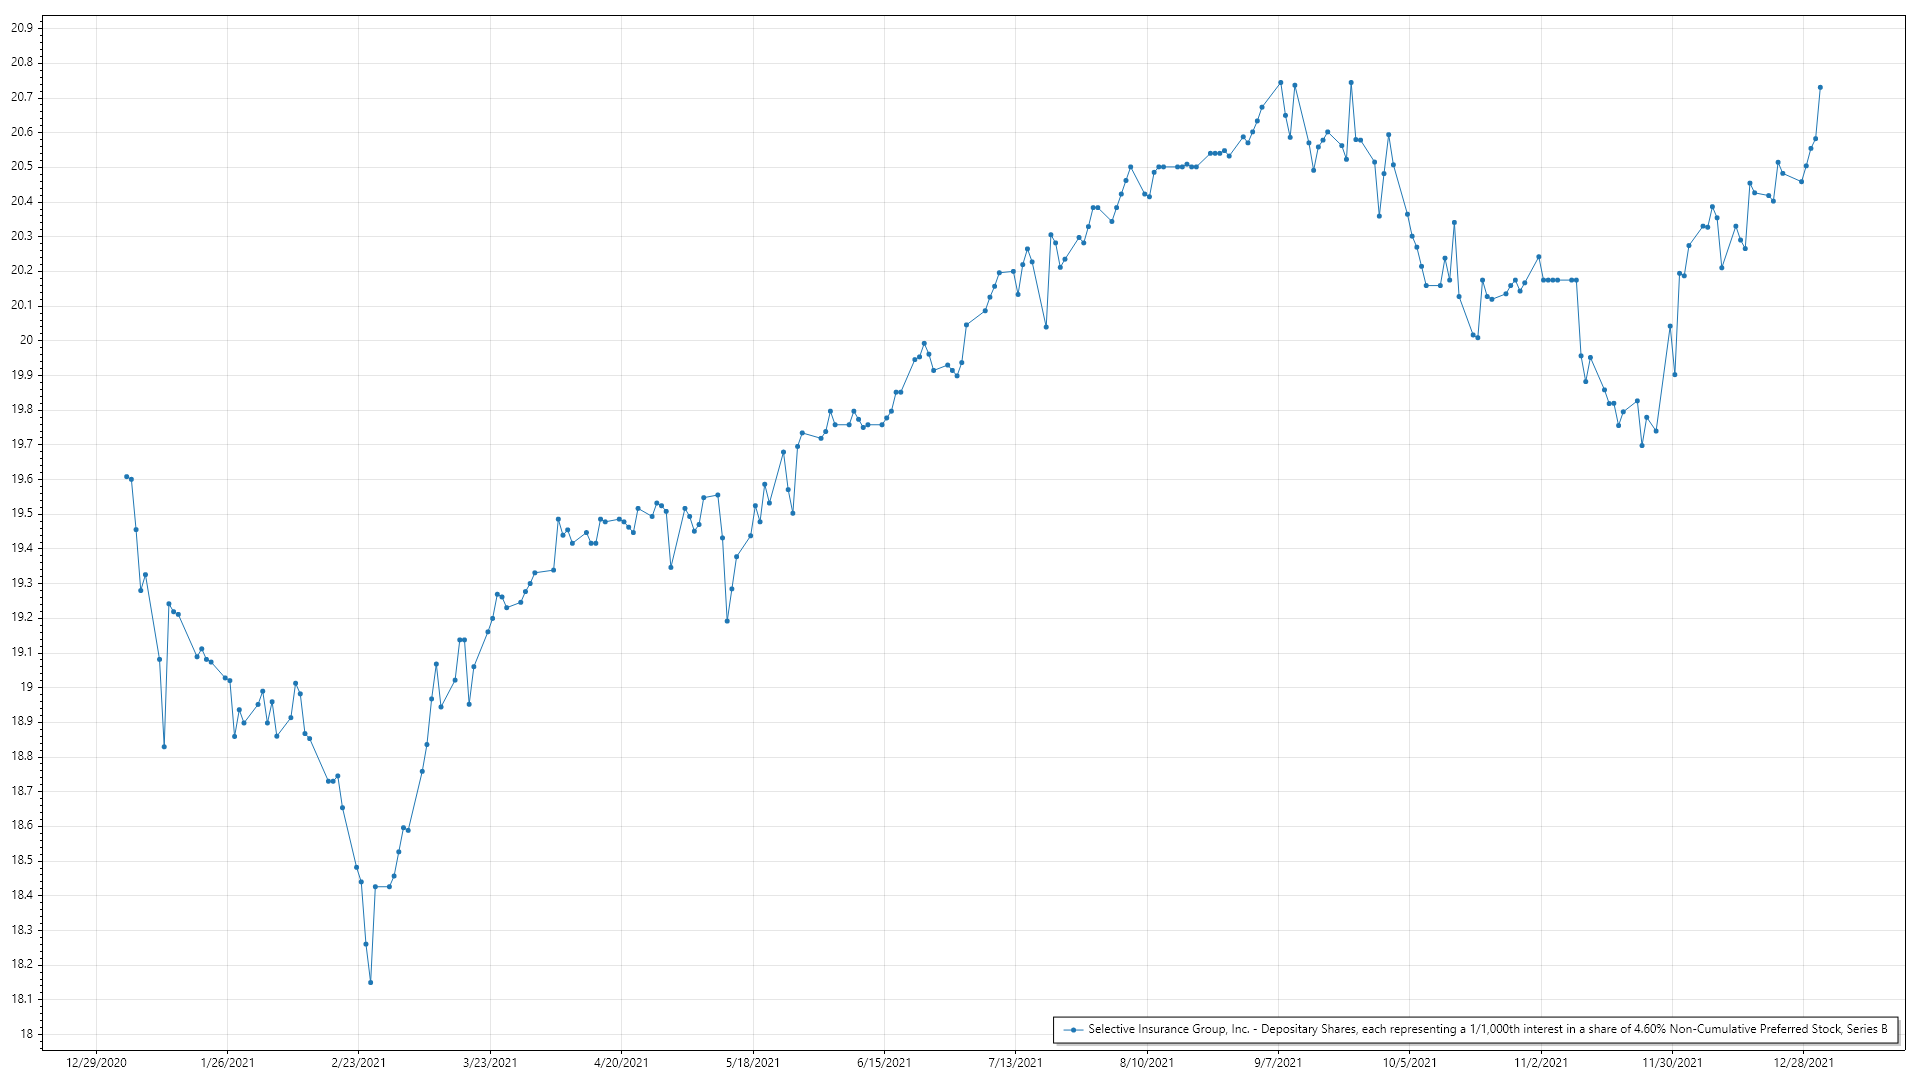The width and height of the screenshot is (1920, 1080).
Task: Click the May dip data point near 19.19
Action: pyautogui.click(x=727, y=621)
